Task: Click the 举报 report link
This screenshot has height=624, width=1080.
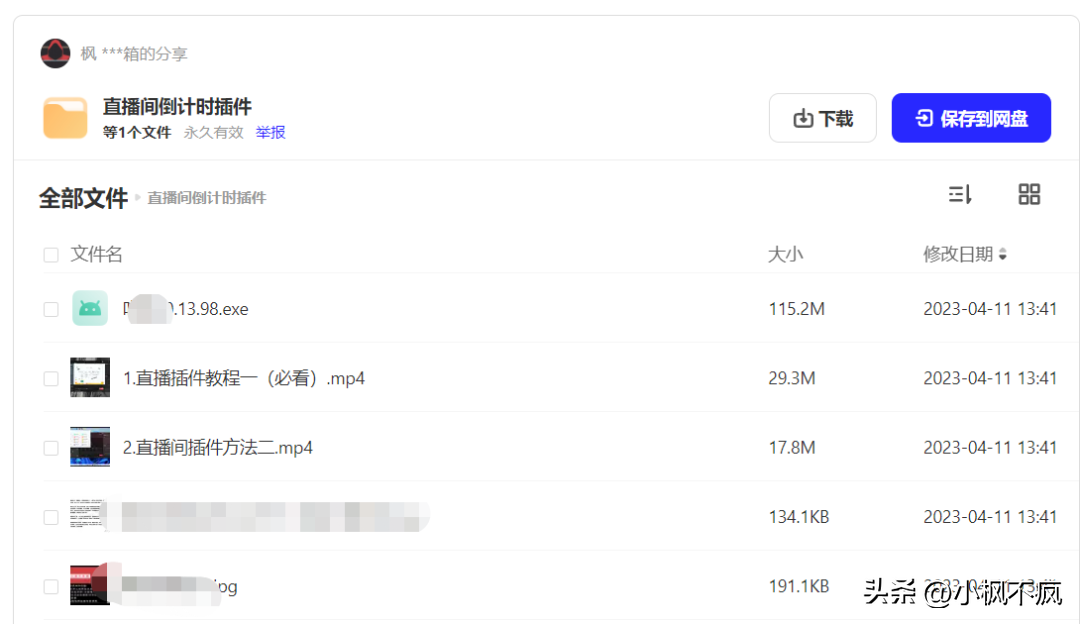Action: point(270,132)
